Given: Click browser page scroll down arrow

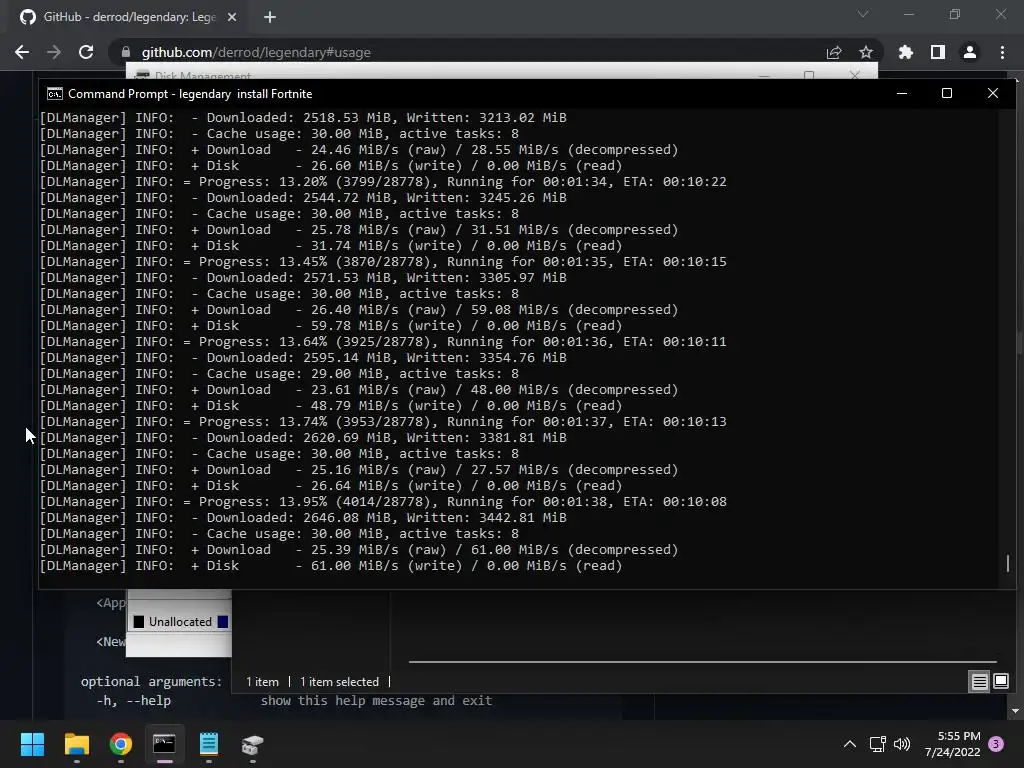Looking at the screenshot, I should (x=1015, y=711).
